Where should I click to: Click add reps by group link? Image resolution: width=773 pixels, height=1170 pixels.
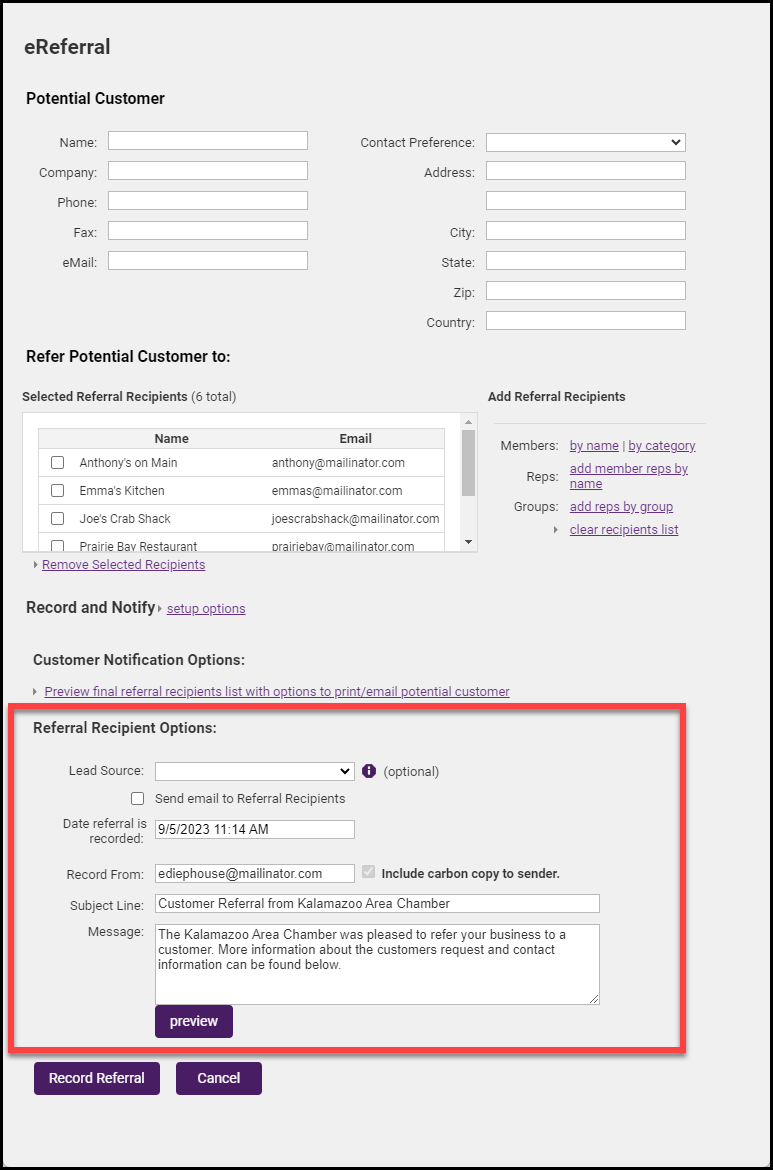(621, 507)
